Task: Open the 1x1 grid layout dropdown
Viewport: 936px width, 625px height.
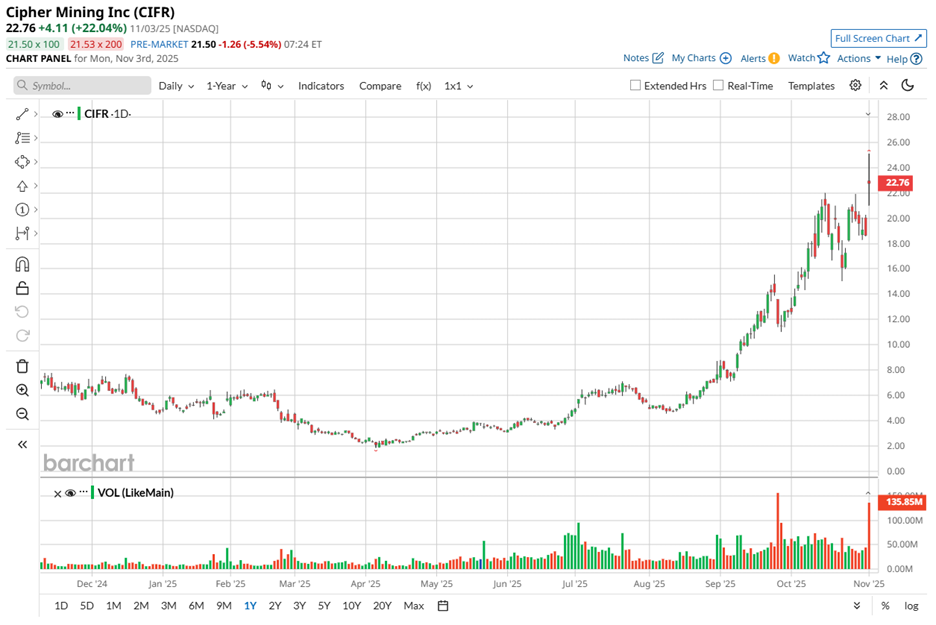Action: pyautogui.click(x=458, y=86)
